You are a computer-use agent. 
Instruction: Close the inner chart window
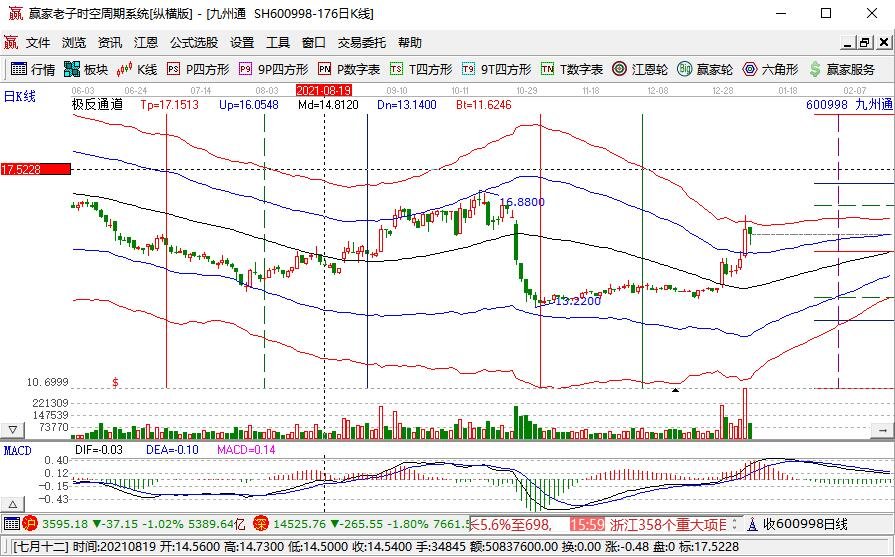[x=884, y=42]
